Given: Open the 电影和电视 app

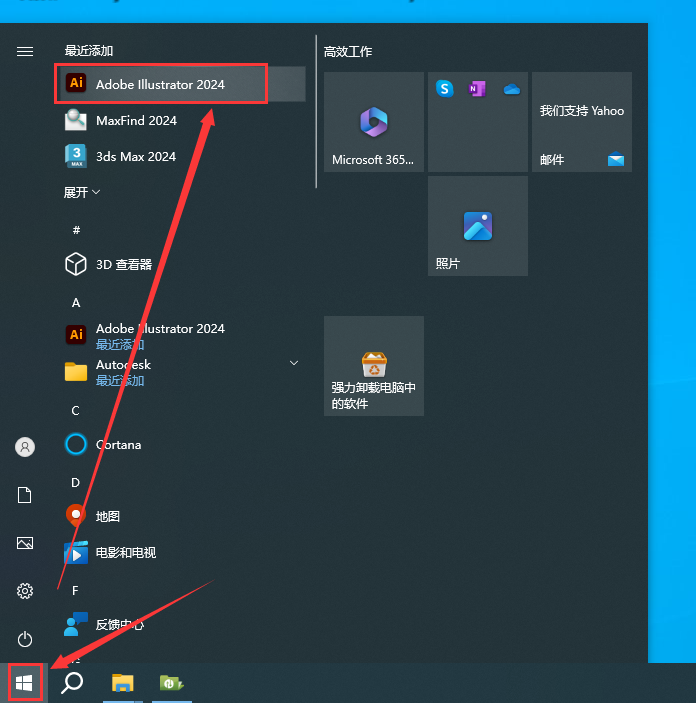Looking at the screenshot, I should click(x=125, y=552).
